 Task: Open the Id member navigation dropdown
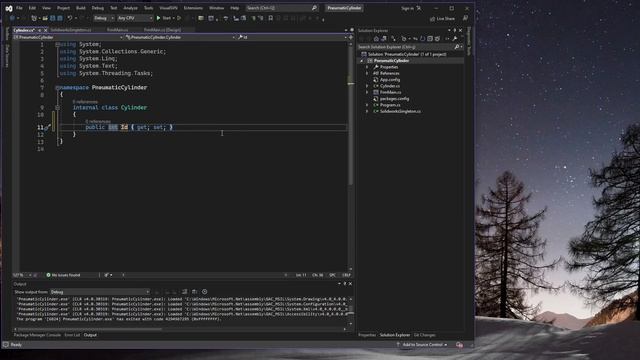point(292,37)
